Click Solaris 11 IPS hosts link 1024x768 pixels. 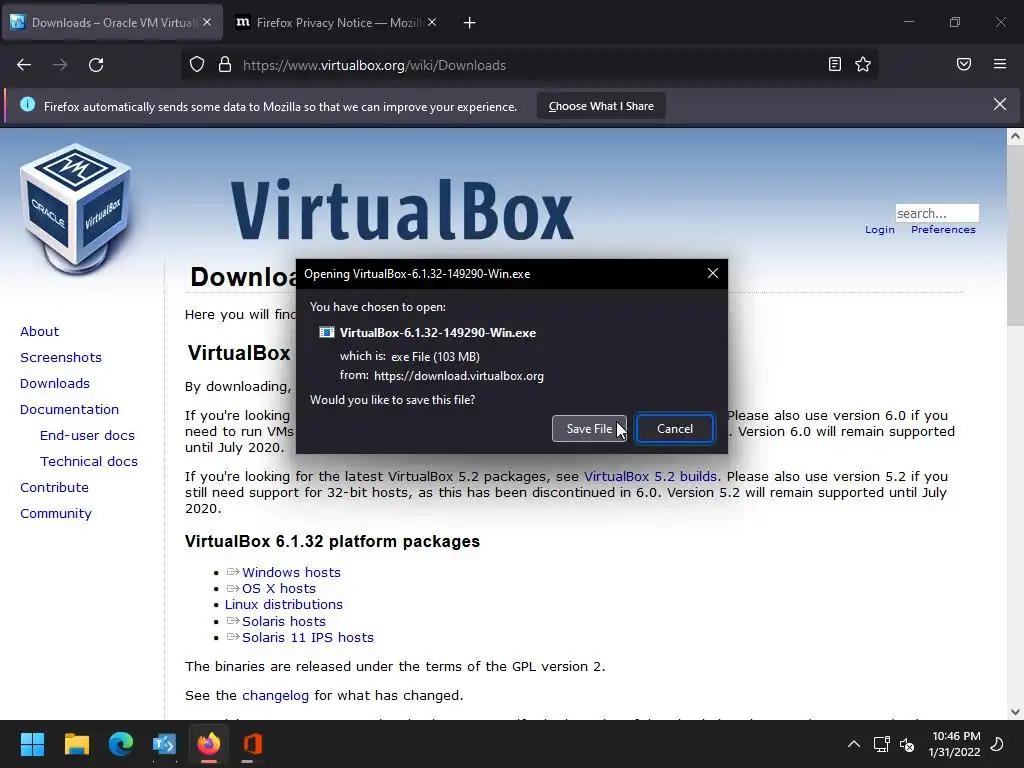(308, 637)
